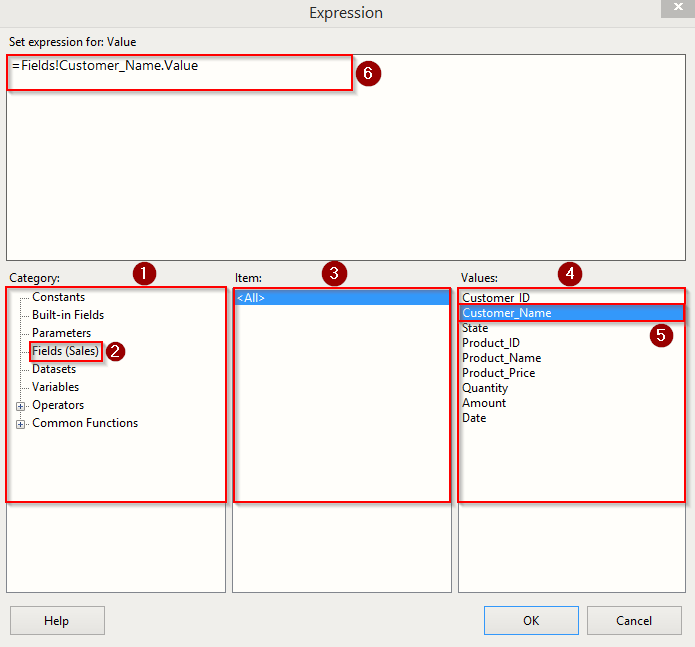
Task: Open Help for expressions
Action: pos(57,620)
